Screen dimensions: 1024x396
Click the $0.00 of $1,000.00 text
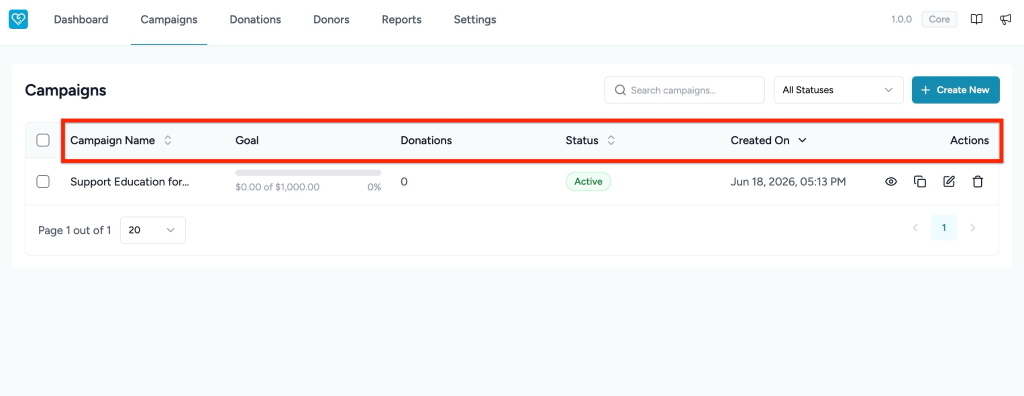point(278,187)
